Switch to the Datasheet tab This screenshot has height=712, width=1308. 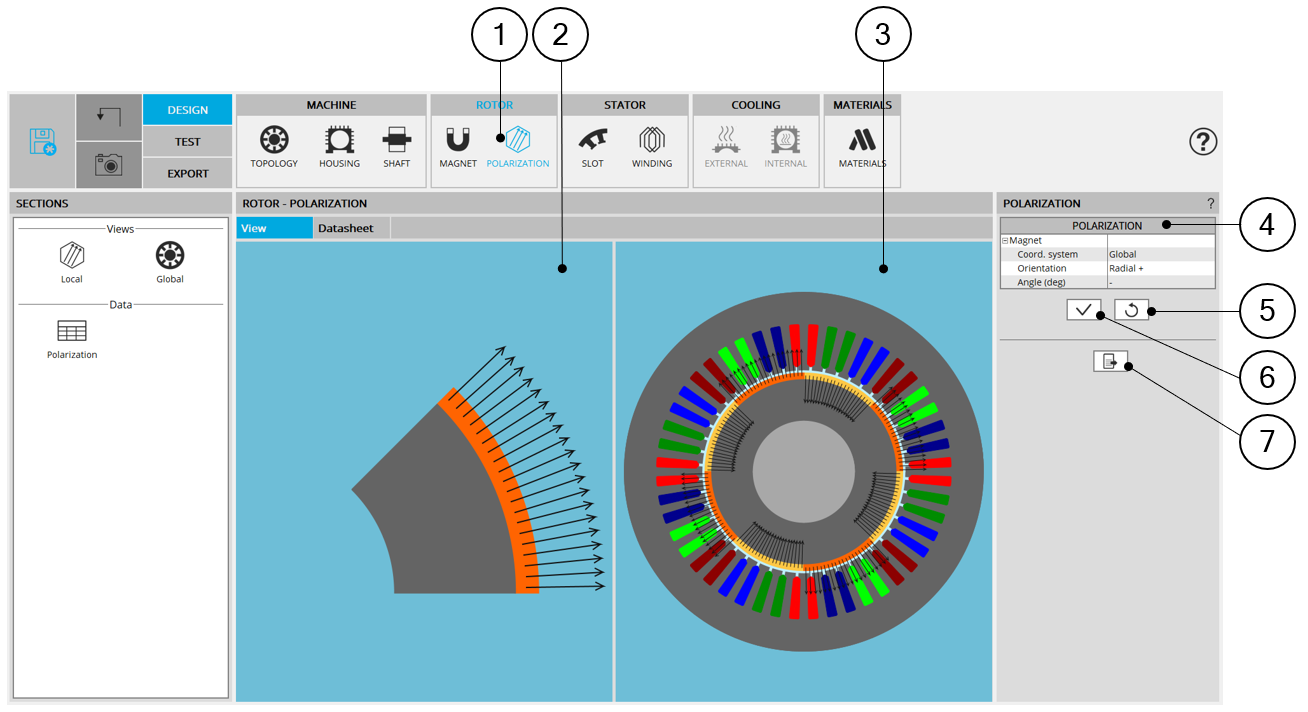(x=346, y=228)
